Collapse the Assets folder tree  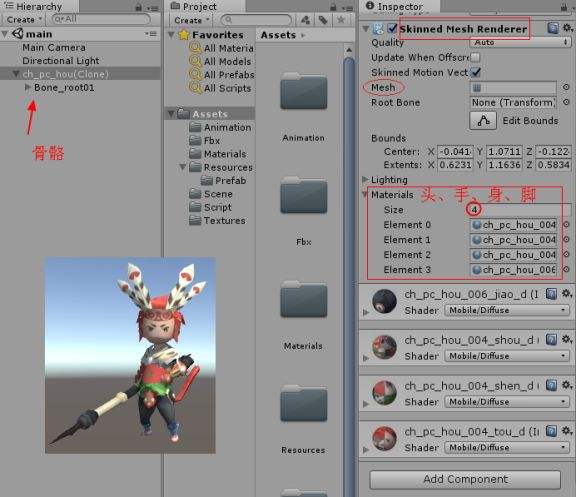click(x=171, y=114)
